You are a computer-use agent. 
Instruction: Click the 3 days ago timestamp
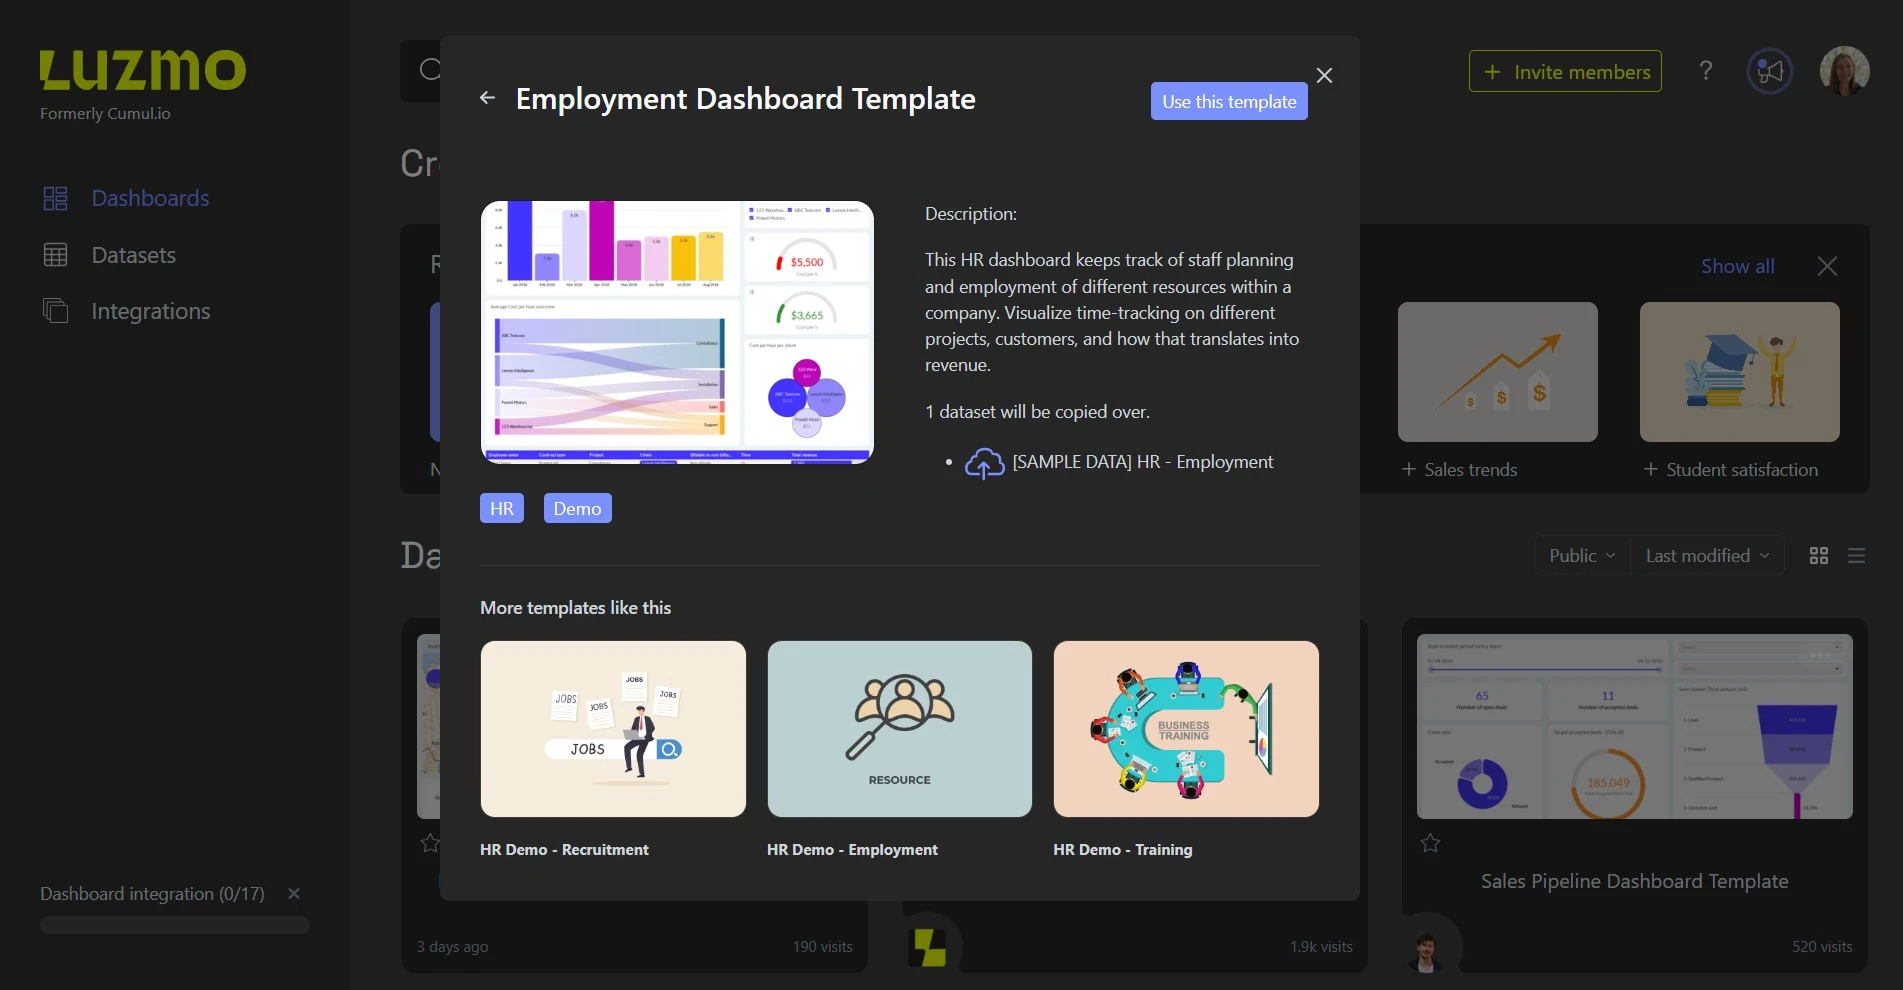[x=452, y=946]
